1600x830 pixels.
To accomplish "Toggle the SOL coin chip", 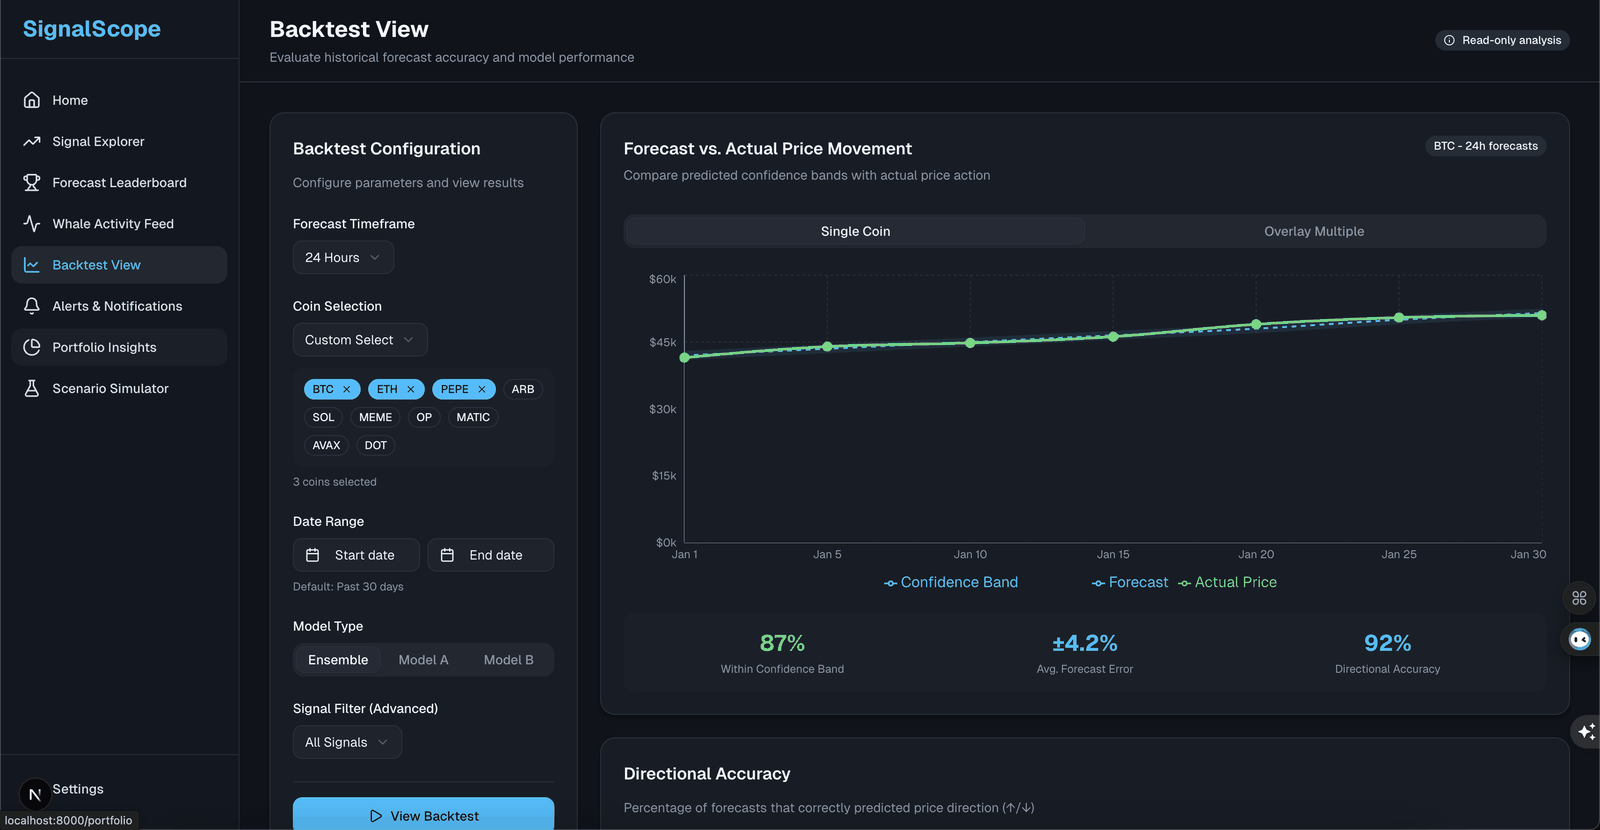I will click(x=323, y=417).
